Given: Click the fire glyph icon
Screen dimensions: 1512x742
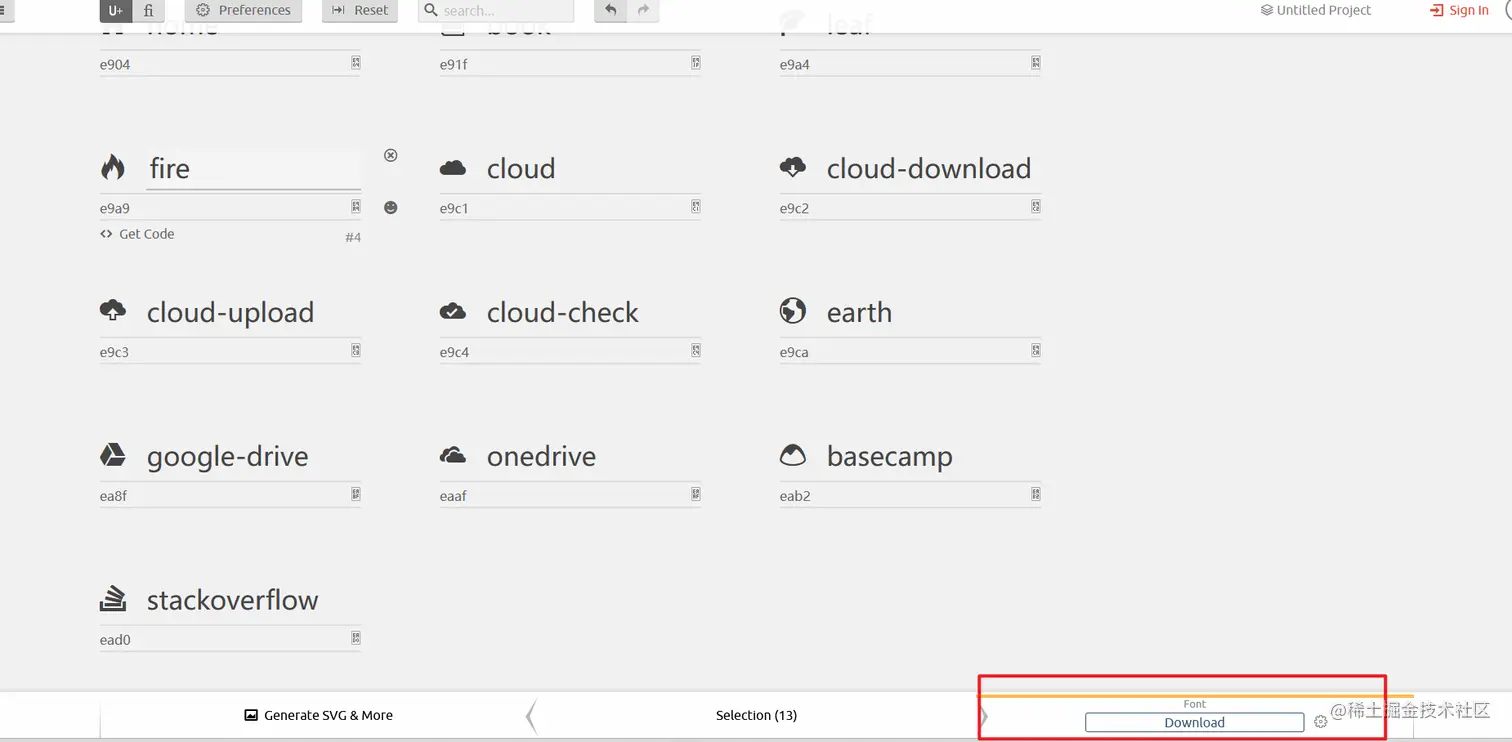Looking at the screenshot, I should [113, 167].
